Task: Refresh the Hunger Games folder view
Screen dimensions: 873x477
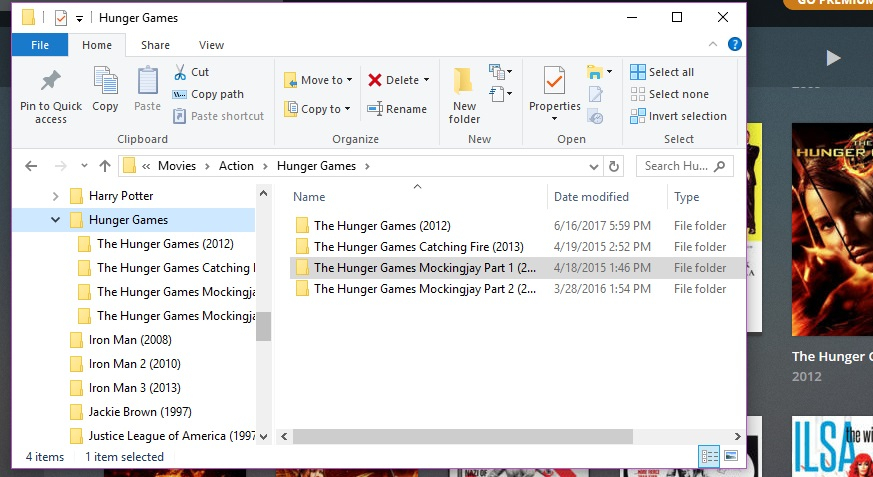Action: point(614,166)
